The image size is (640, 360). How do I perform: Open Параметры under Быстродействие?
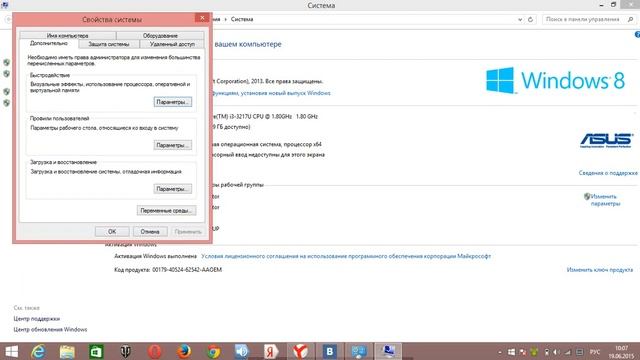pos(173,102)
